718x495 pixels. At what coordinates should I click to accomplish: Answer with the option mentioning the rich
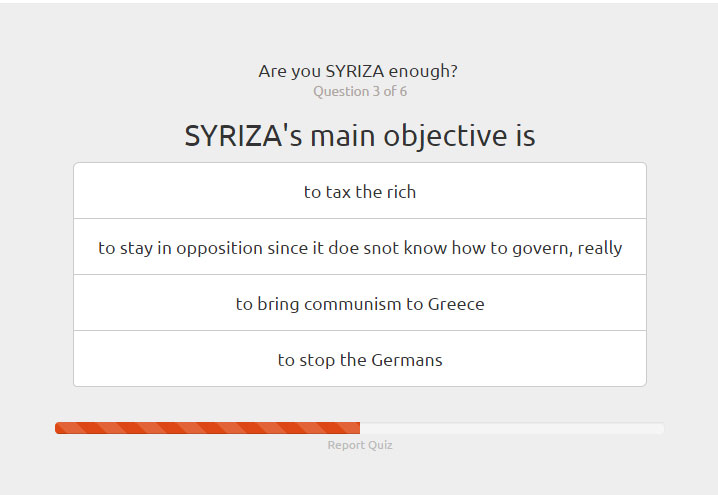pyautogui.click(x=360, y=190)
